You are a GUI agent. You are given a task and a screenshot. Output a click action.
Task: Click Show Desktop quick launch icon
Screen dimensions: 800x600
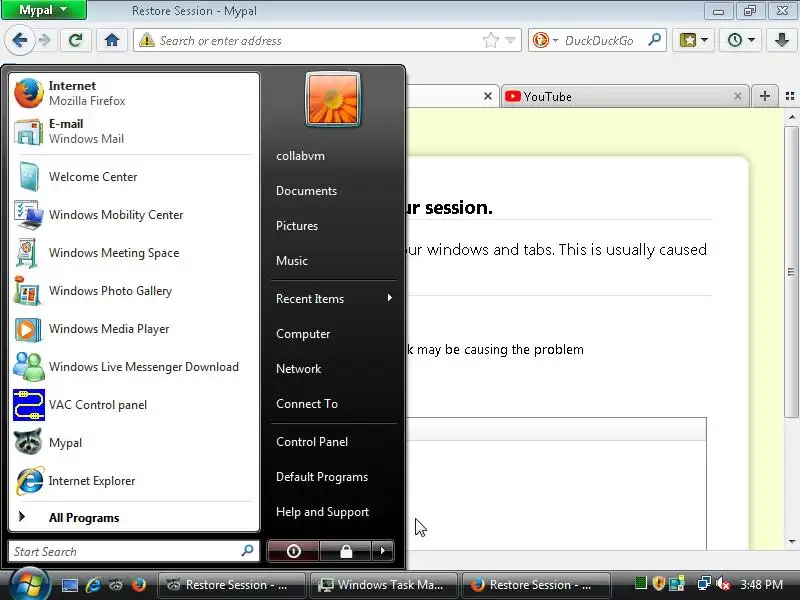coord(70,585)
